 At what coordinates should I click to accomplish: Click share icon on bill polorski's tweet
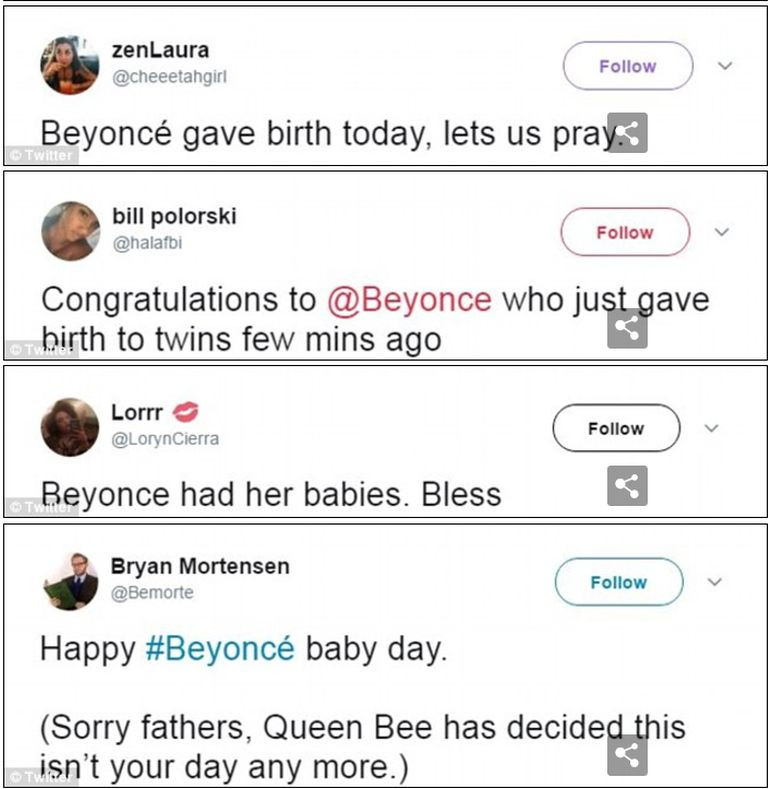click(627, 328)
